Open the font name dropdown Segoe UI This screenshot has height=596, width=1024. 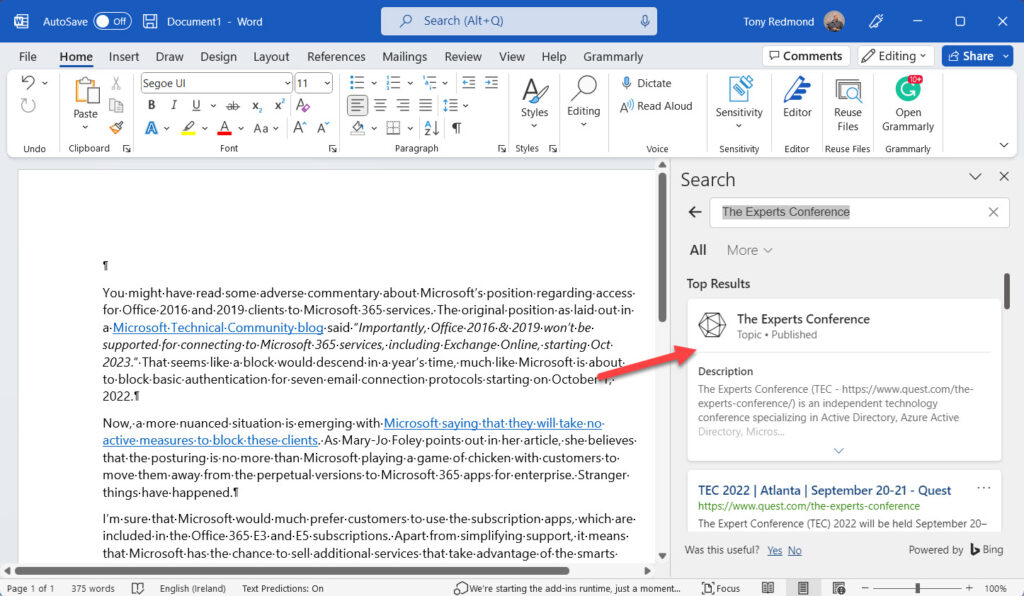pos(287,83)
